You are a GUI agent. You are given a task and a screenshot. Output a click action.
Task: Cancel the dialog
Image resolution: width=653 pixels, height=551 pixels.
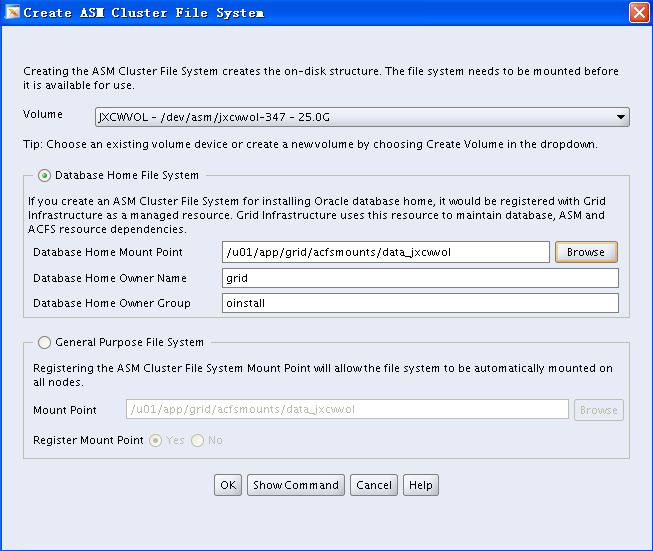pyautogui.click(x=374, y=485)
